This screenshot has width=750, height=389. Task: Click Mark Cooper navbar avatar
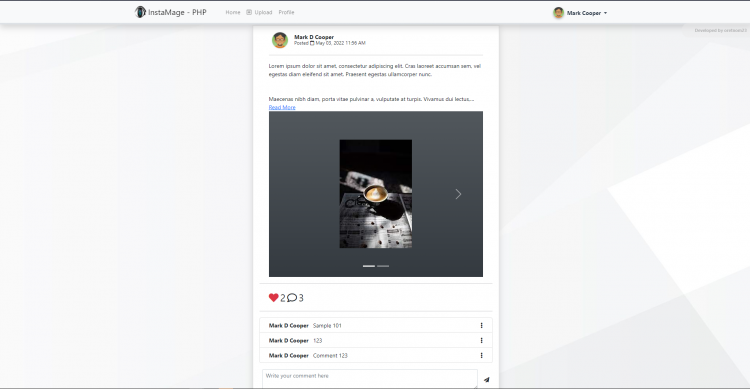coord(558,13)
